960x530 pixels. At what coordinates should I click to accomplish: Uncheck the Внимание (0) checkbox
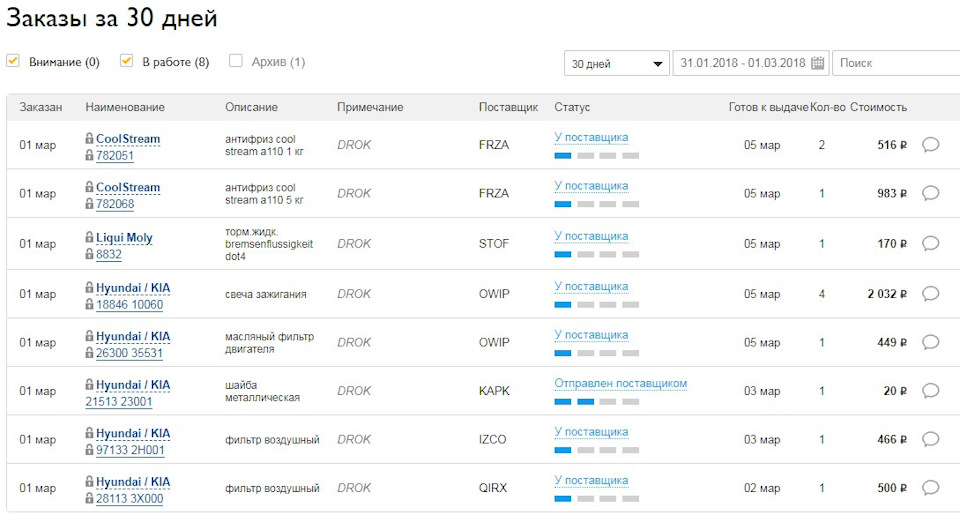(x=13, y=61)
